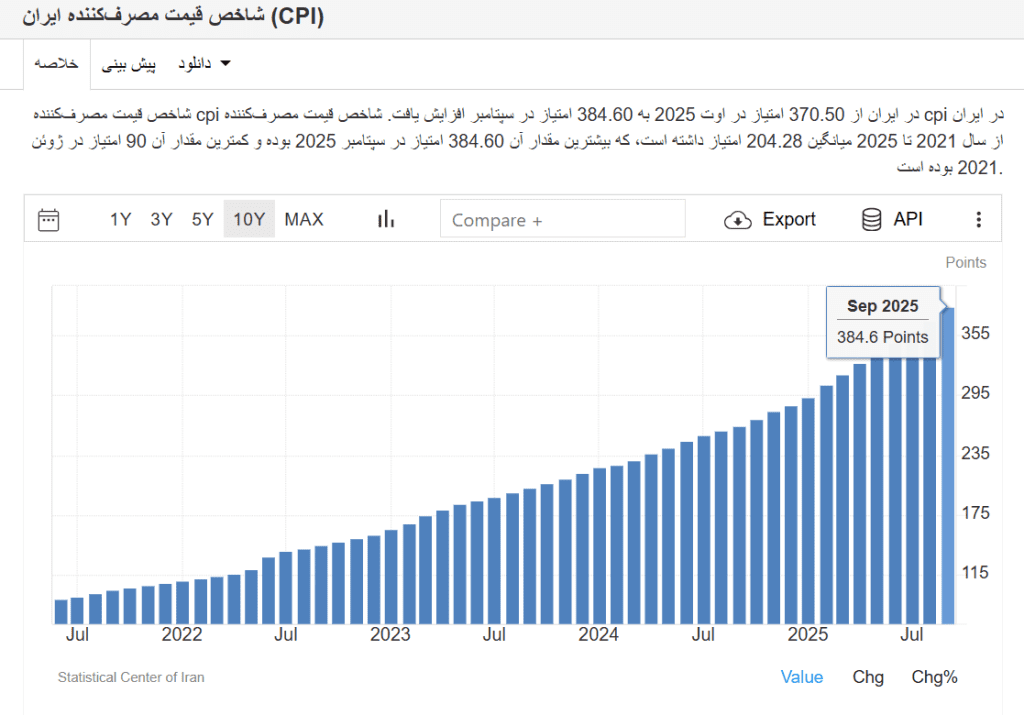Enable the Chg% display mode
The height and width of the screenshot is (715, 1024).
(933, 677)
